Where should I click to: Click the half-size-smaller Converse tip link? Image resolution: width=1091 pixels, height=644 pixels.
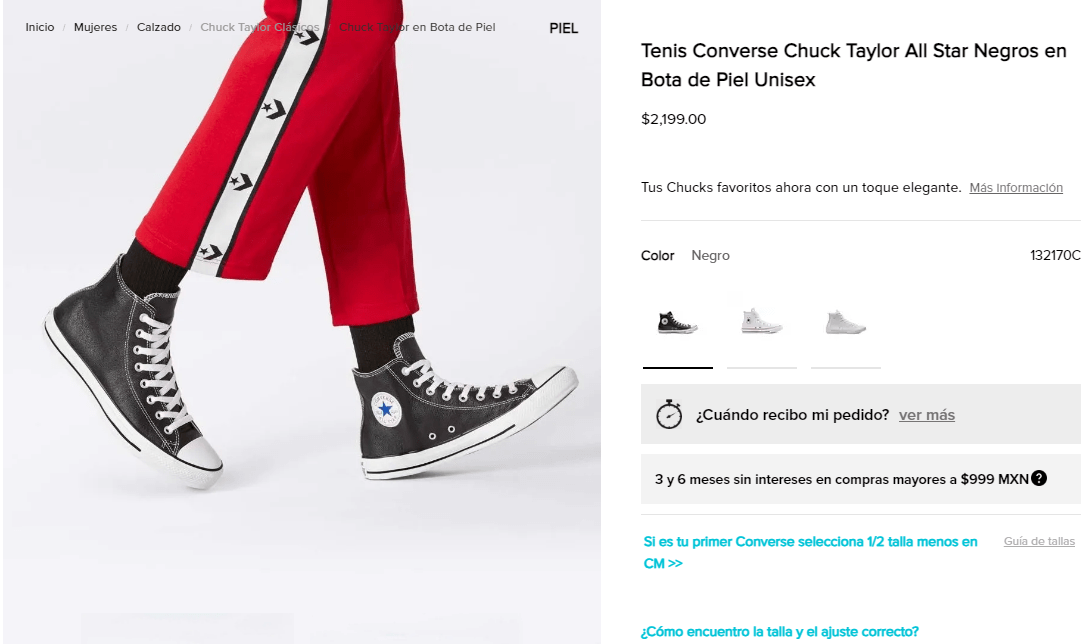[810, 552]
